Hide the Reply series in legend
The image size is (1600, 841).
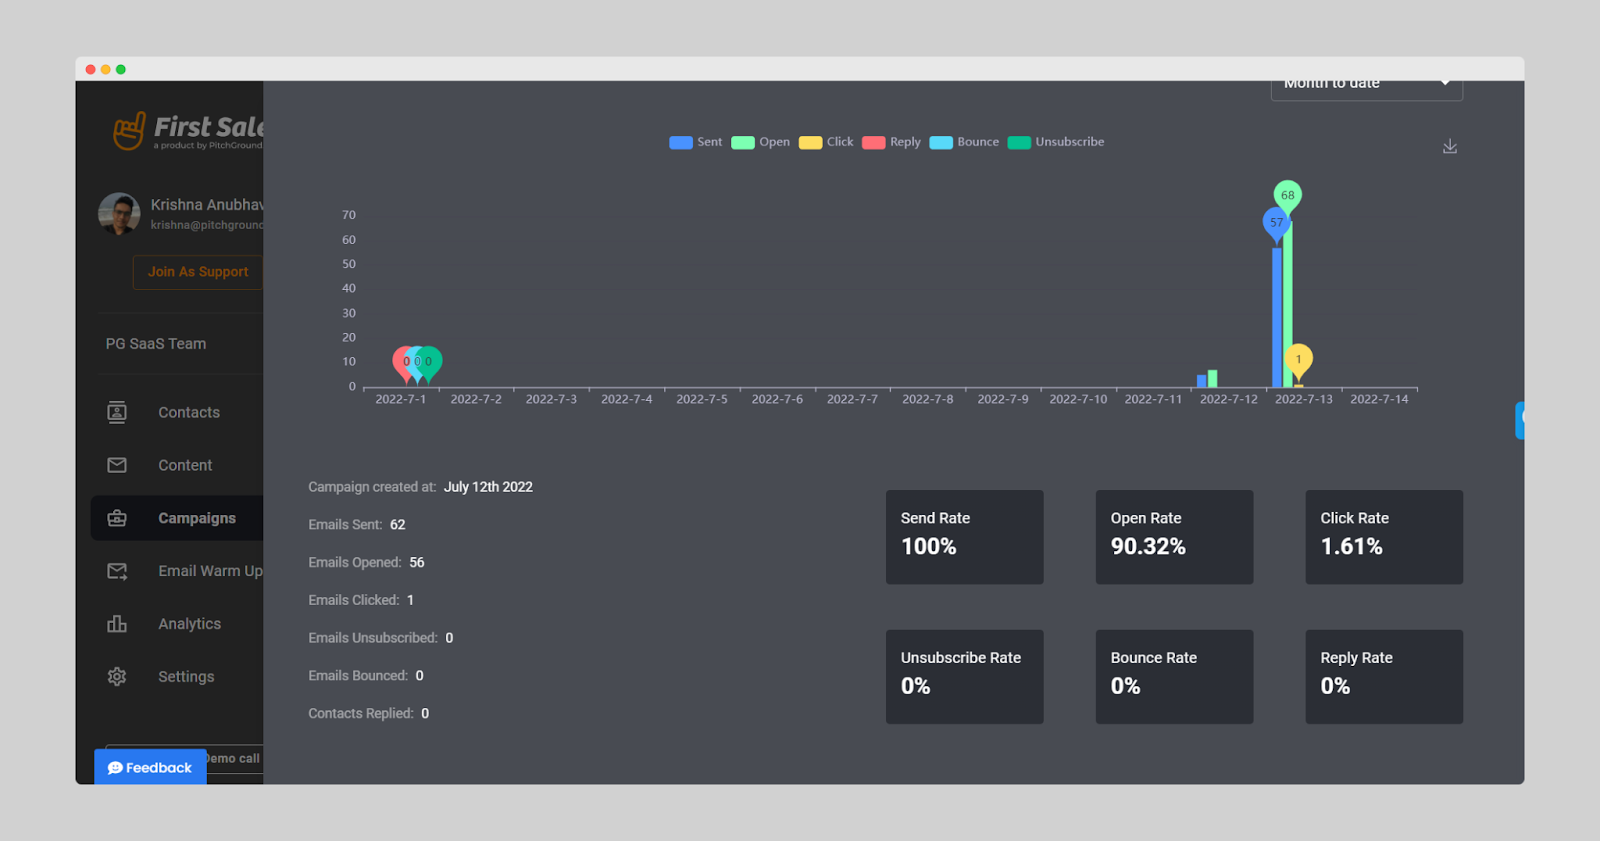click(x=891, y=142)
